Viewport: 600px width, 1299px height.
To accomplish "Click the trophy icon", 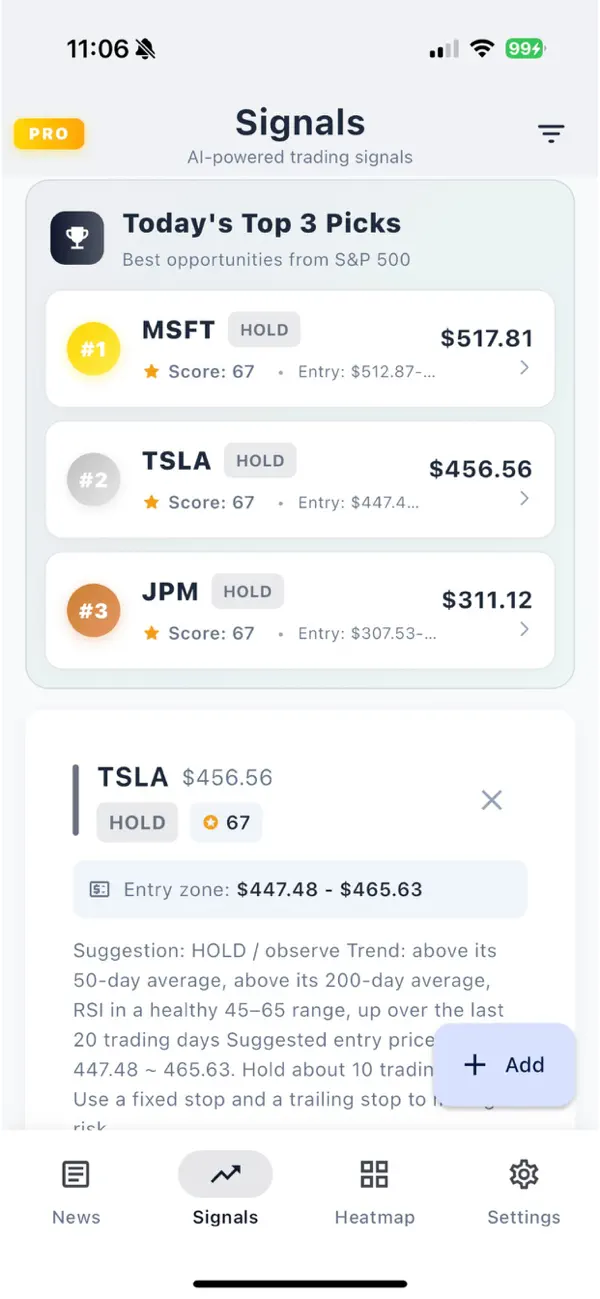I will coord(77,237).
